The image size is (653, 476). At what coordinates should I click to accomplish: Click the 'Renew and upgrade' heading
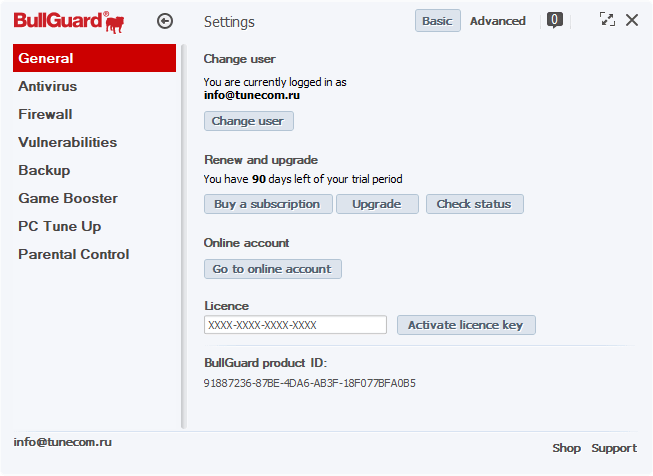tap(261, 160)
